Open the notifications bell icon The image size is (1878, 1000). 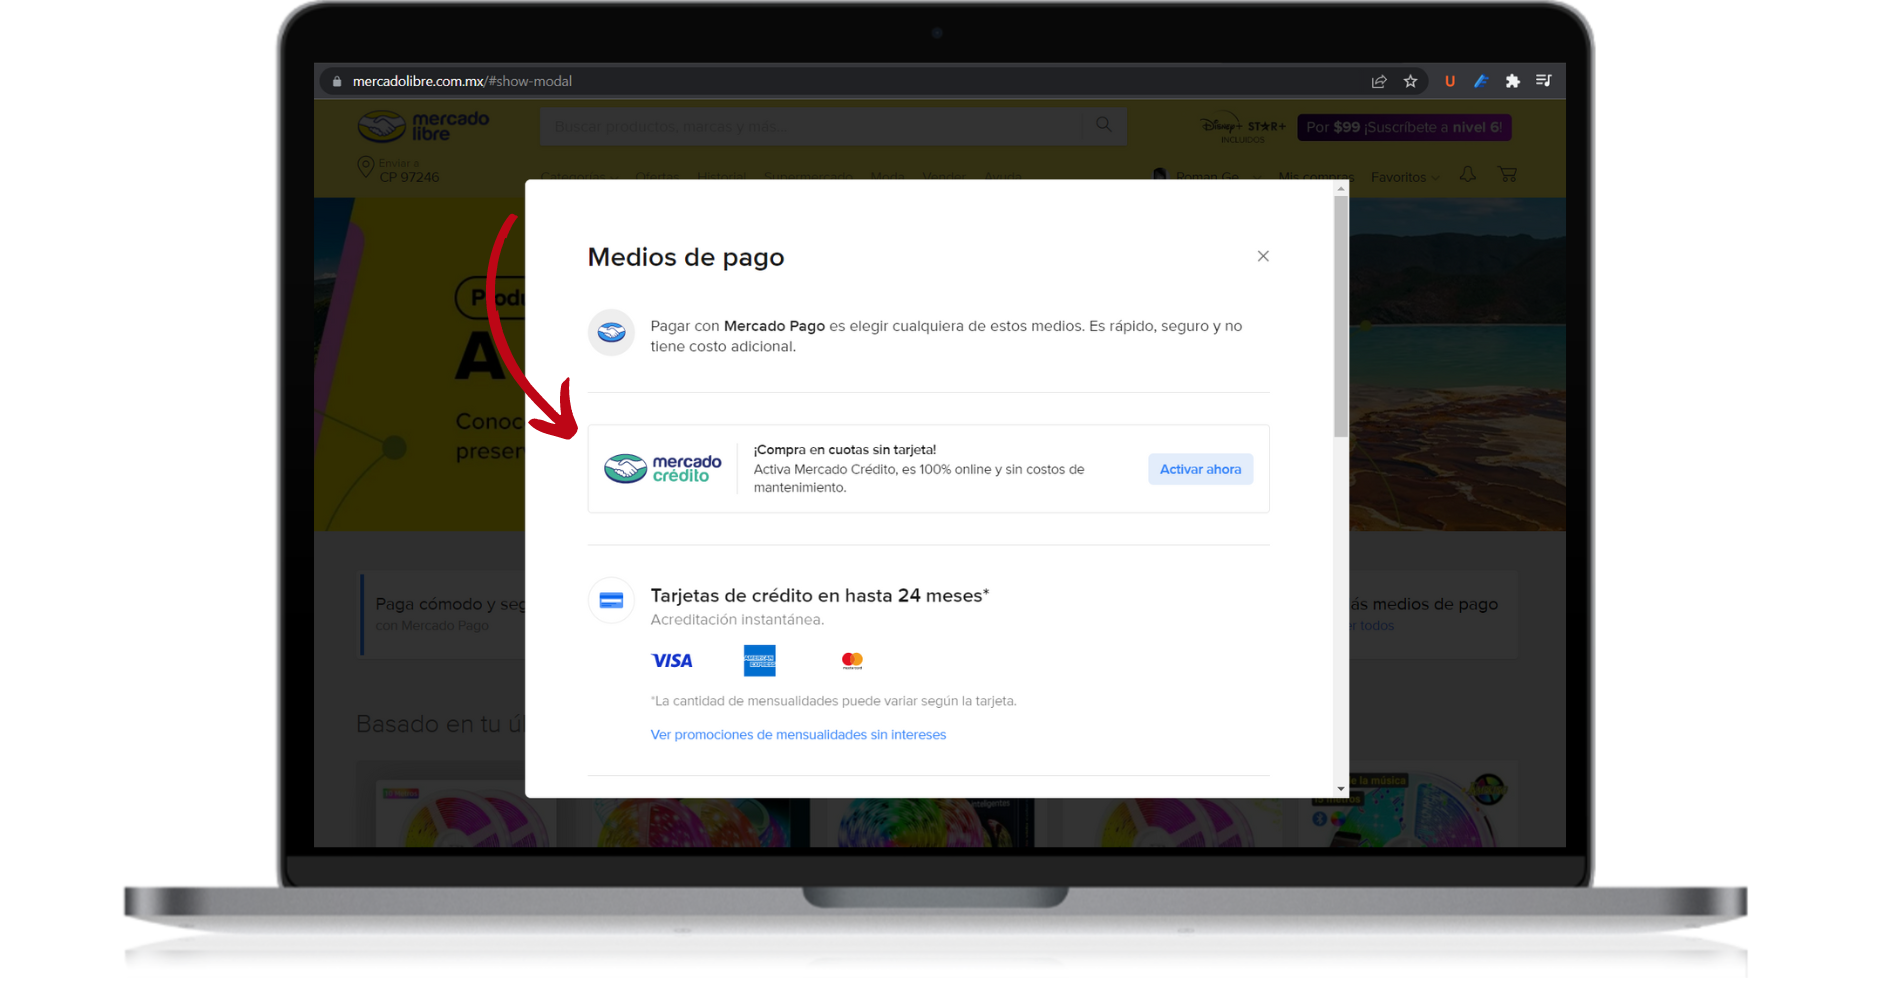[x=1466, y=175]
